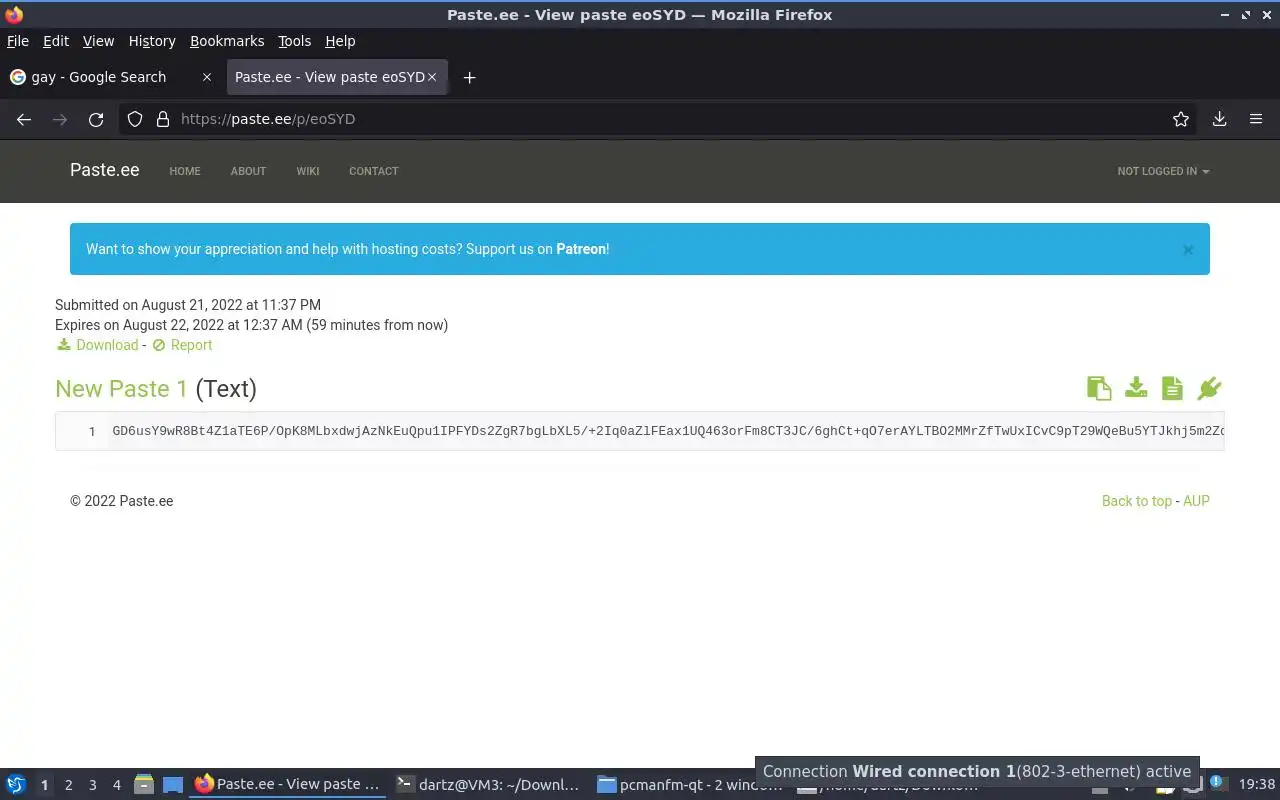Focus the pcmanfm-qt taskbar entry
This screenshot has height=800, width=1280.
[x=690, y=784]
